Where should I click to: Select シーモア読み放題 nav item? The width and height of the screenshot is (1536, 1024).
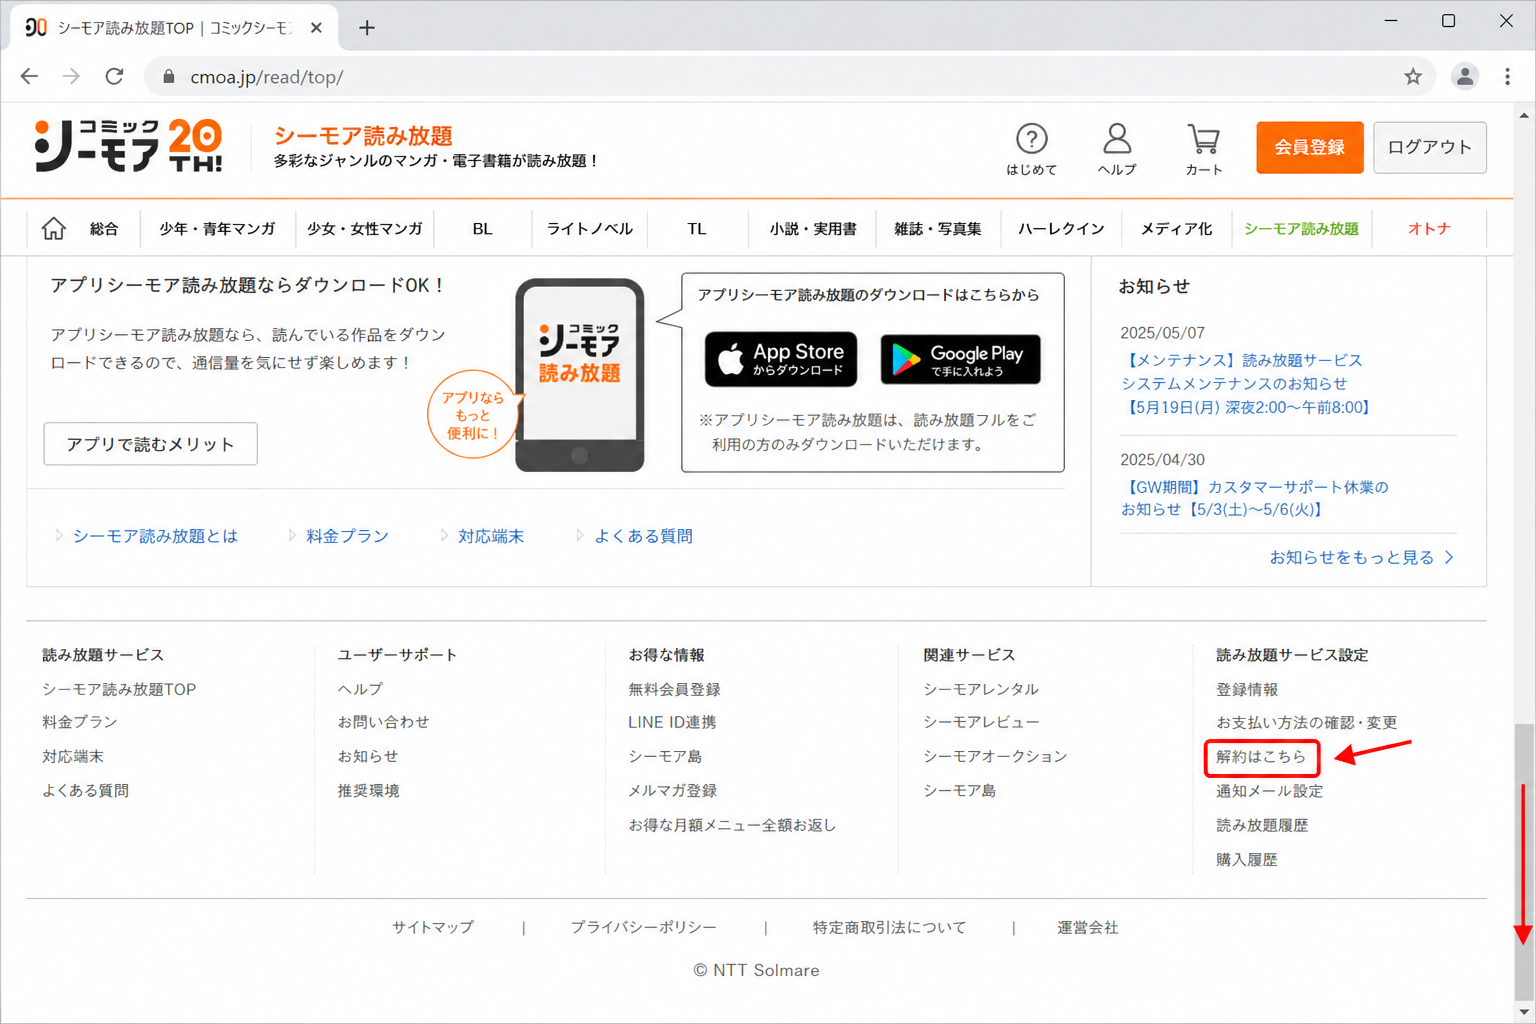coord(1301,229)
